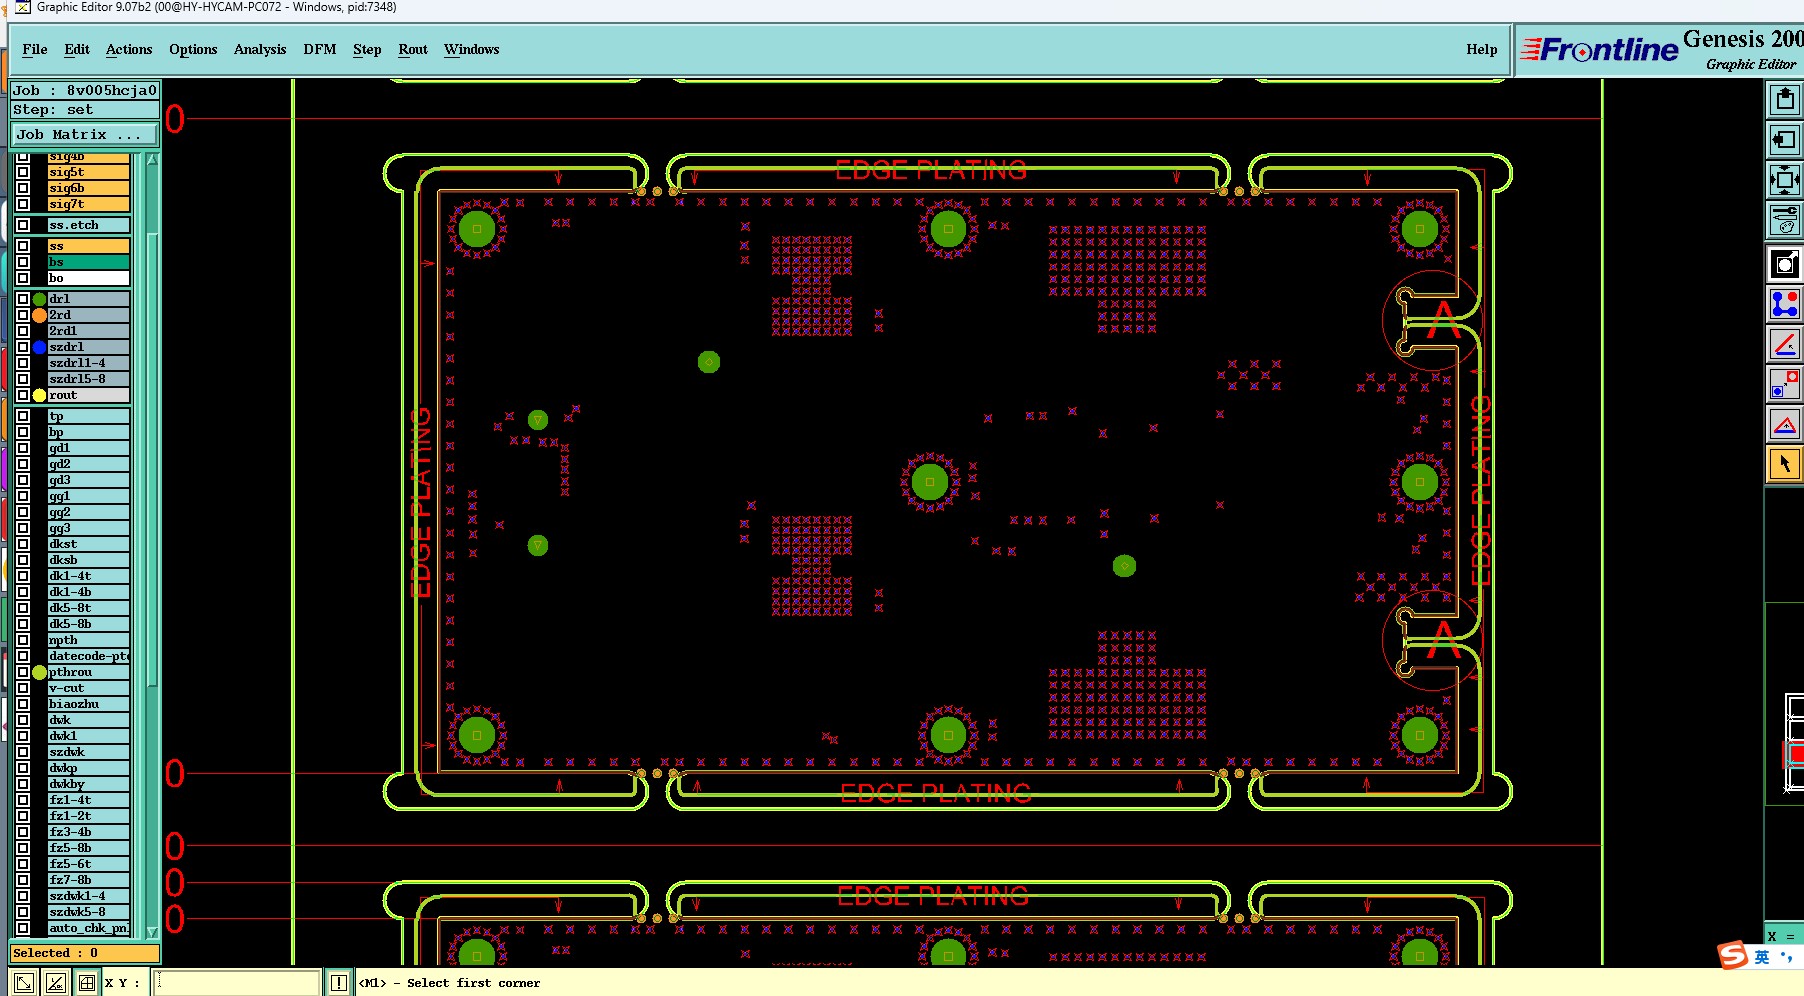The height and width of the screenshot is (996, 1804).
Task: Select the layer named fz5-8b
Action: click(89, 848)
